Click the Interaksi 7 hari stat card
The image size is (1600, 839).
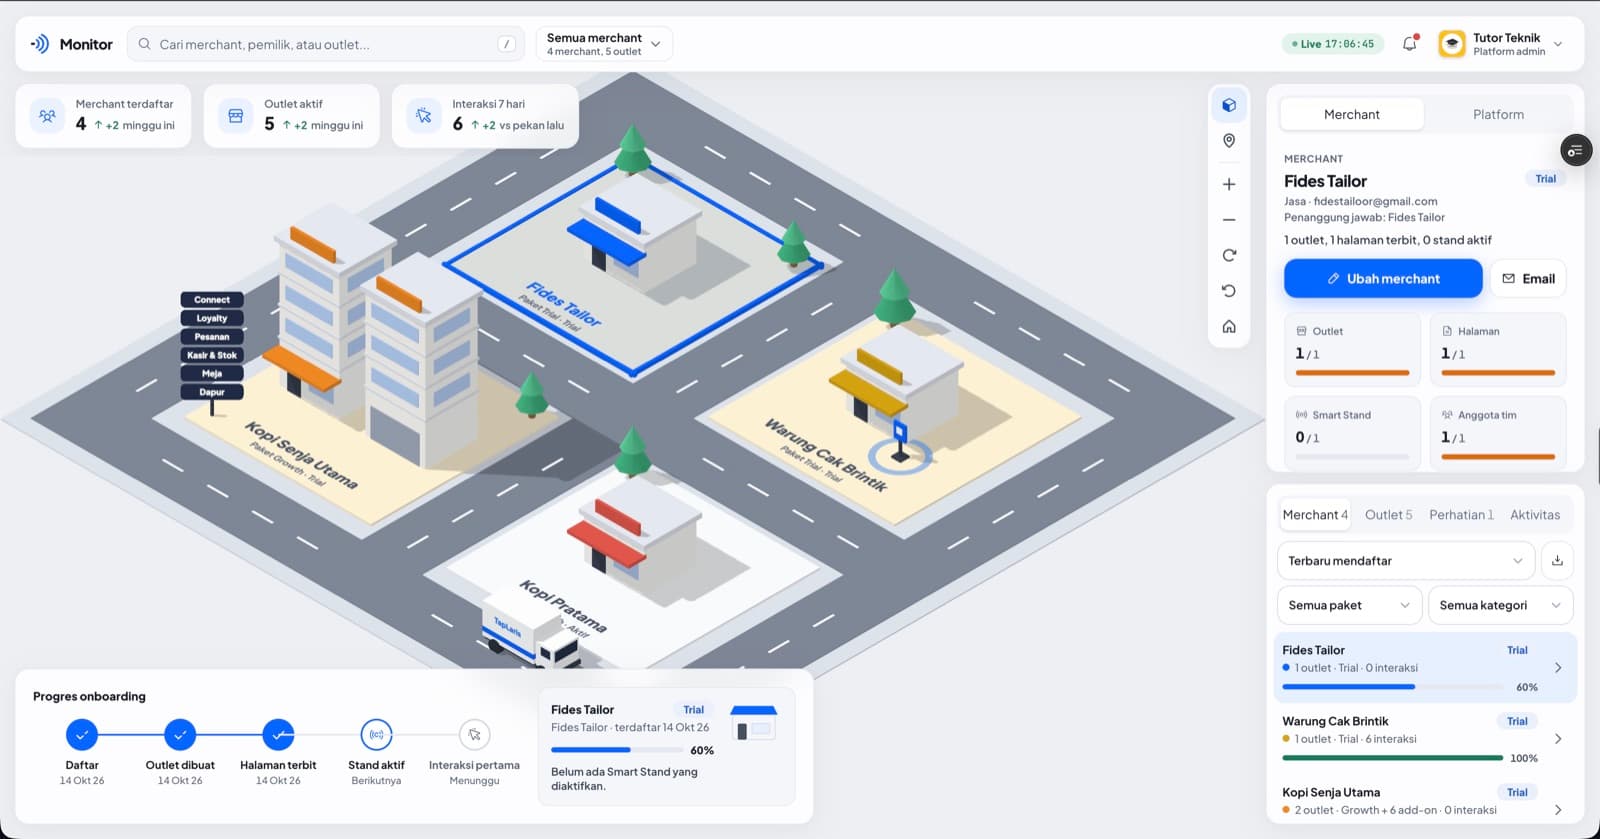[485, 116]
